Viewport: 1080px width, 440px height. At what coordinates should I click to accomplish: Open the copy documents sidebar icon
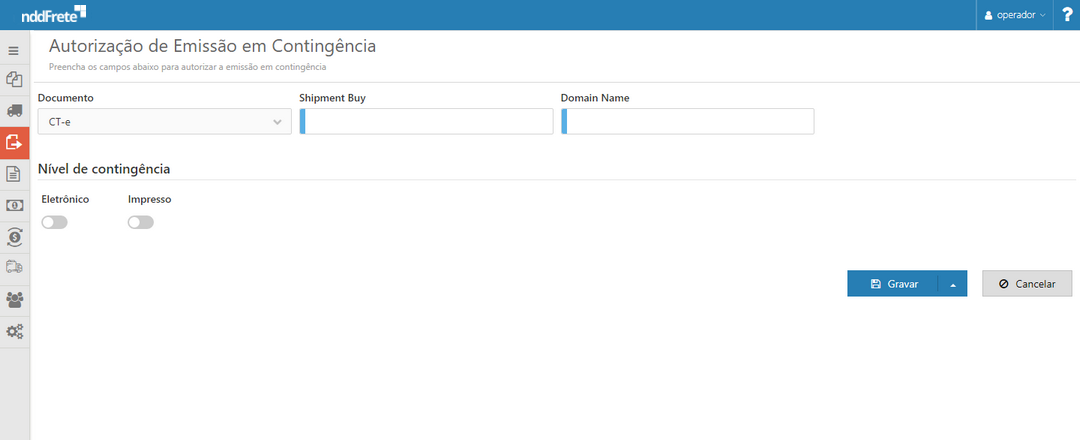14,79
